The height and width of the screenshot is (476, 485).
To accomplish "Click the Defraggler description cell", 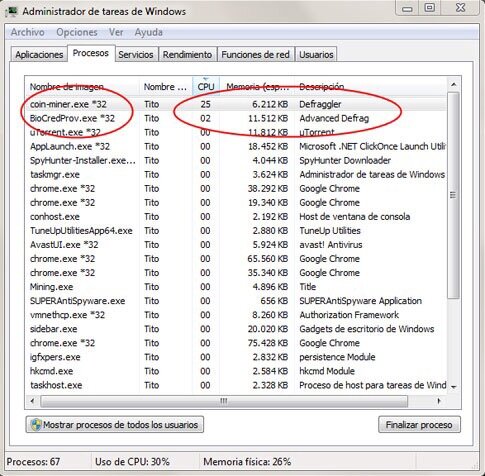I will (320, 104).
